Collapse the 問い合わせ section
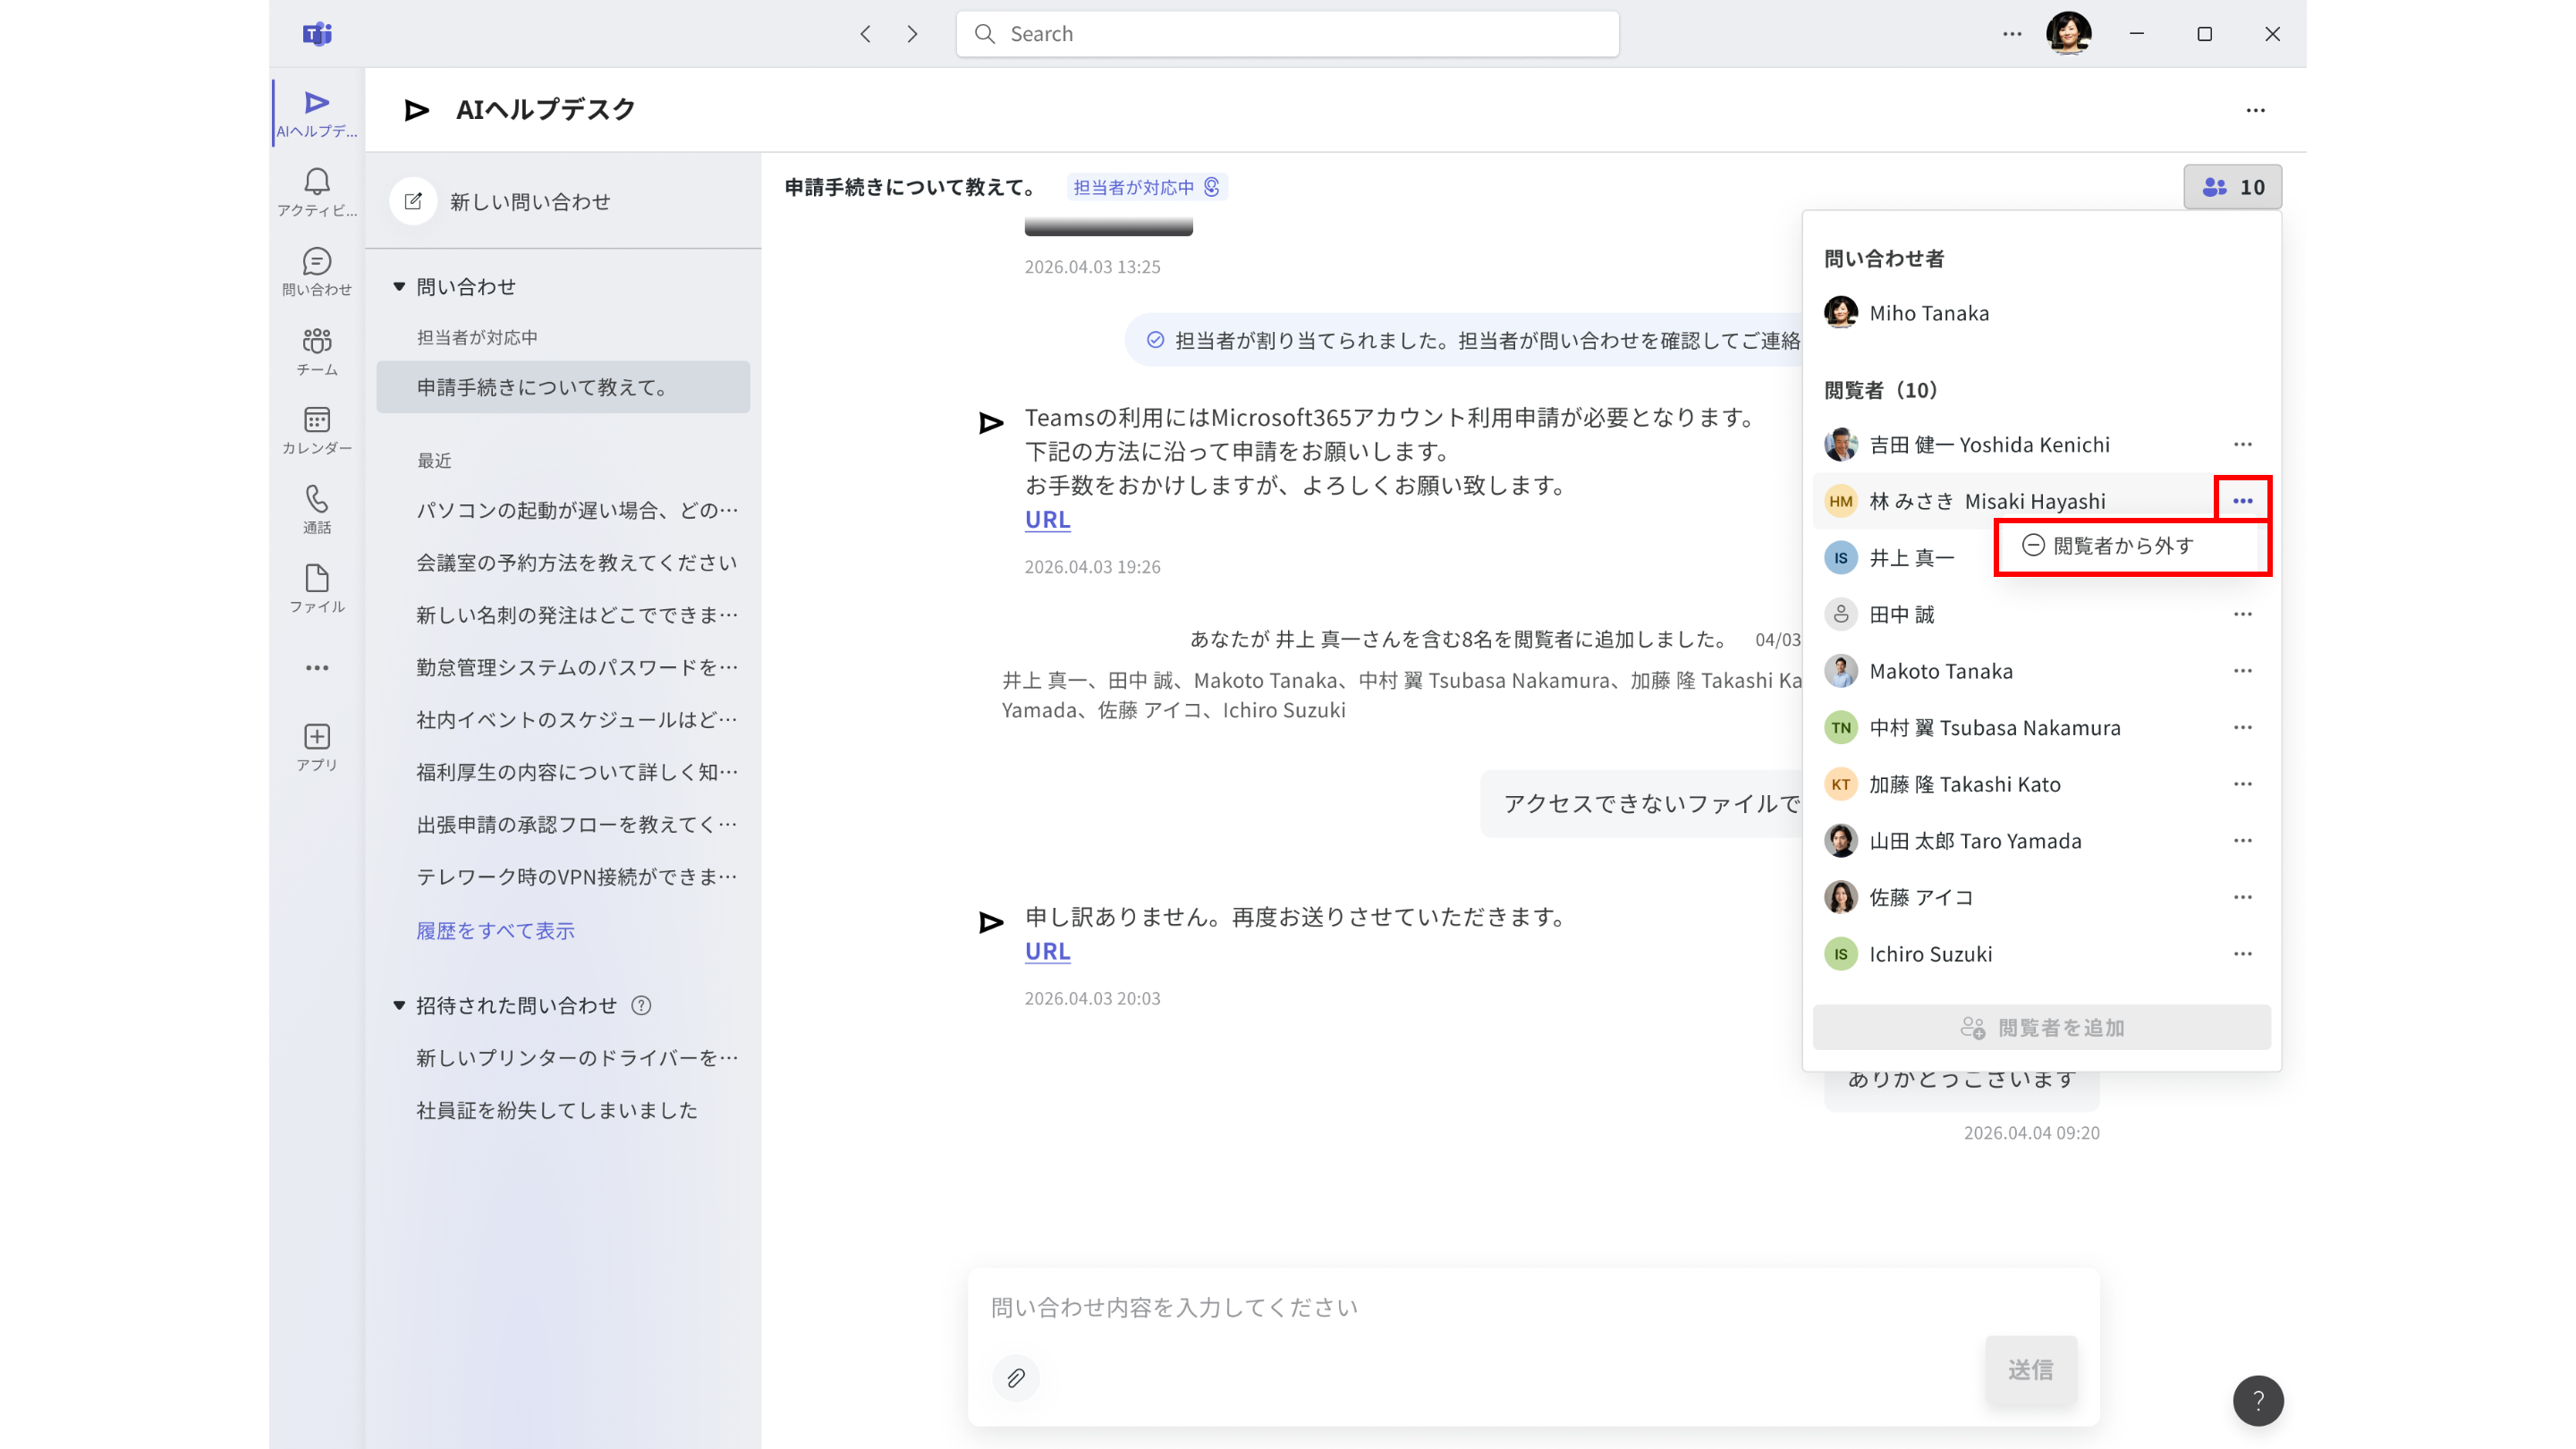This screenshot has height=1449, width=2576. pyautogui.click(x=399, y=287)
